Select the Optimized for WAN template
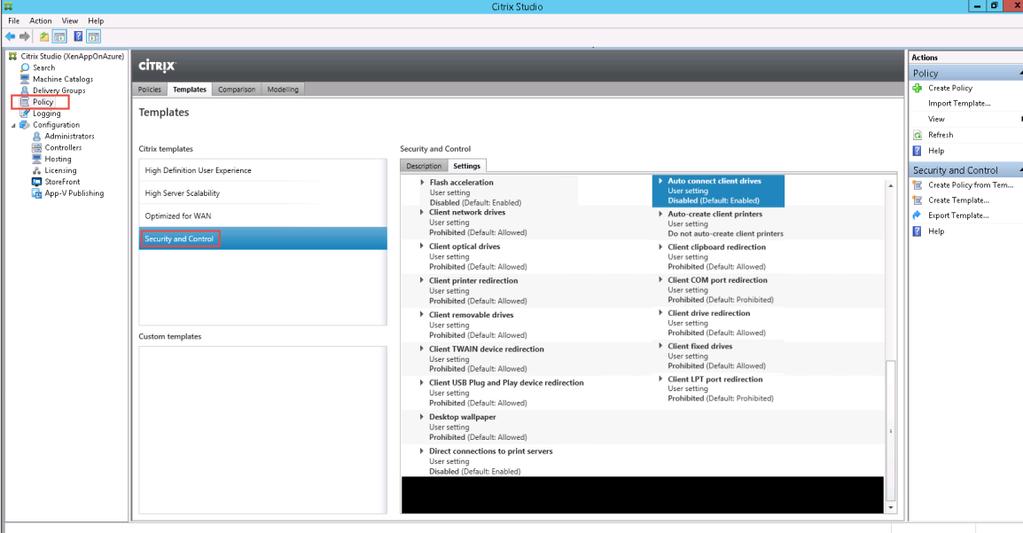The height and width of the screenshot is (533, 1023). coord(263,216)
